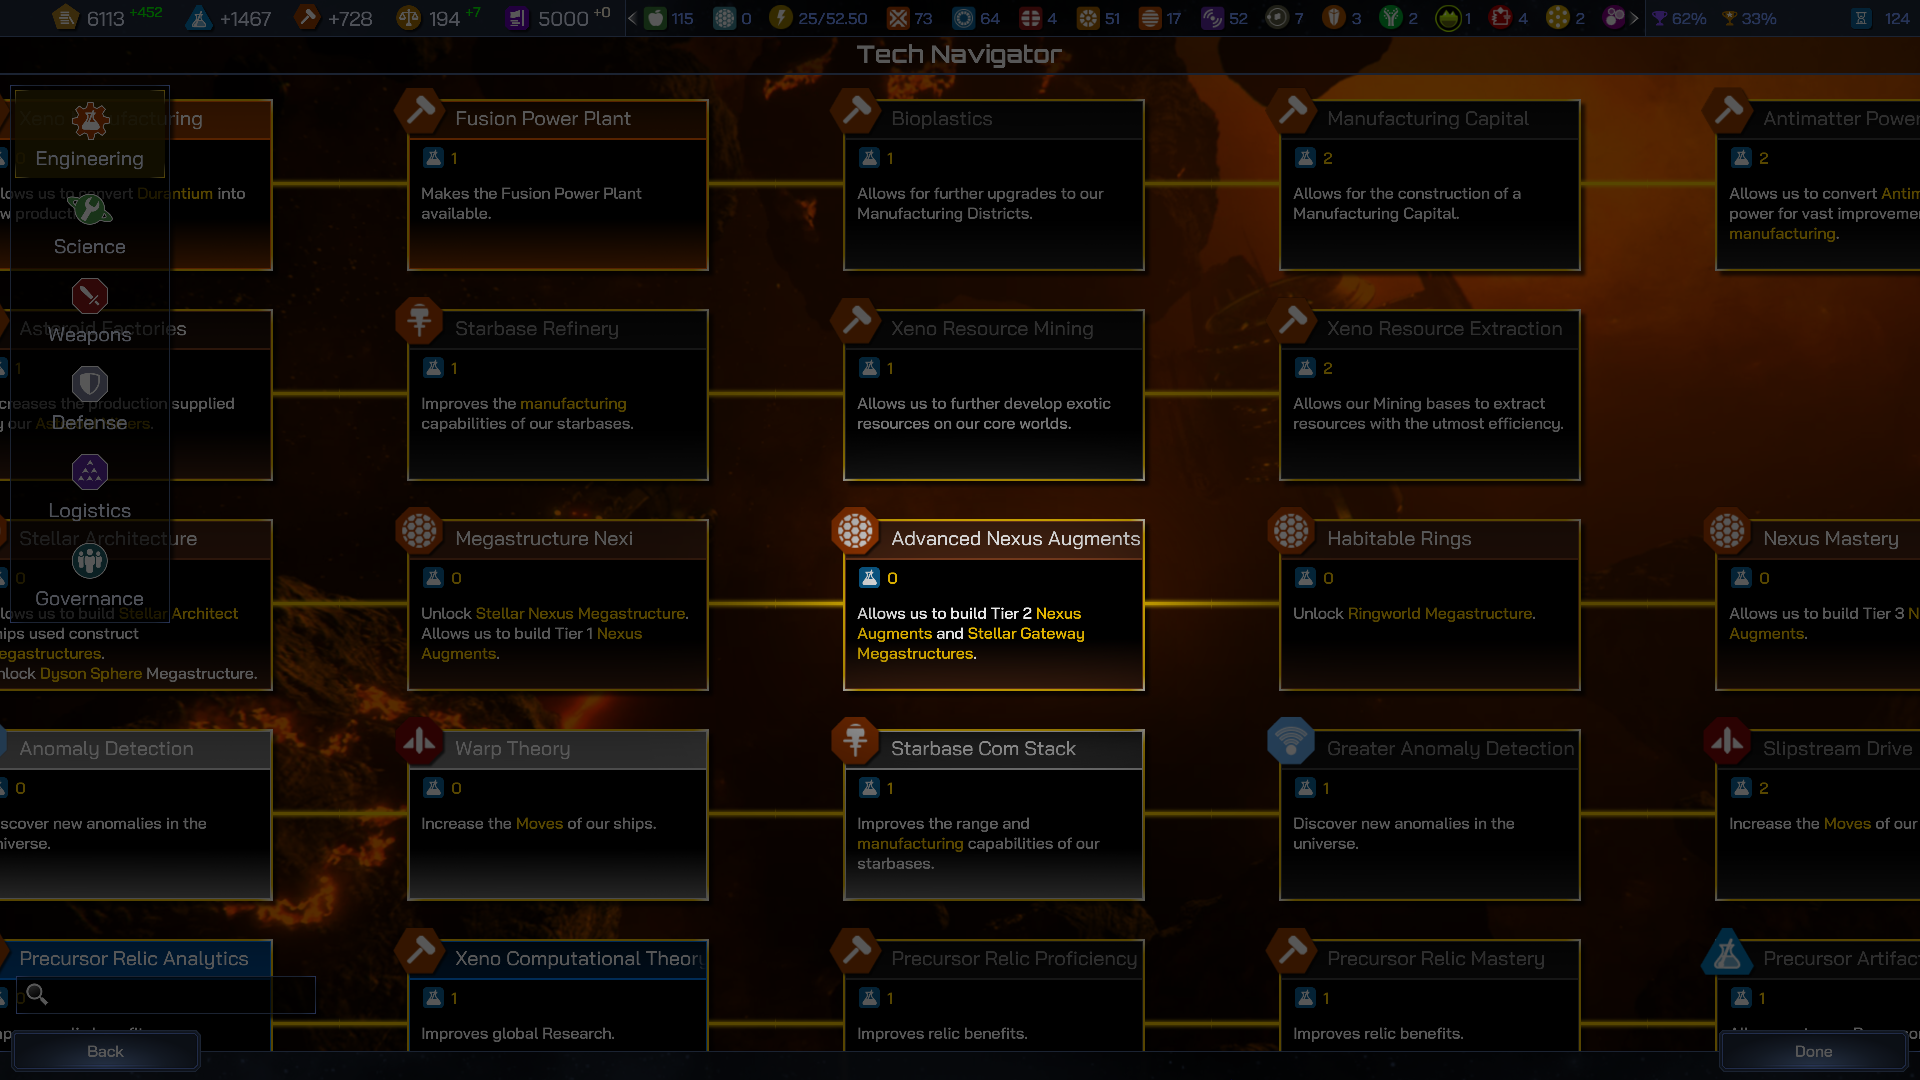The image size is (1920, 1080).
Task: Open the Fusion Power Plant tech card
Action: coord(557,185)
